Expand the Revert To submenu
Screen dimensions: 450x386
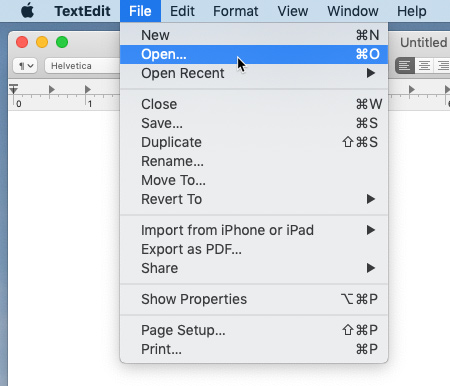click(254, 199)
